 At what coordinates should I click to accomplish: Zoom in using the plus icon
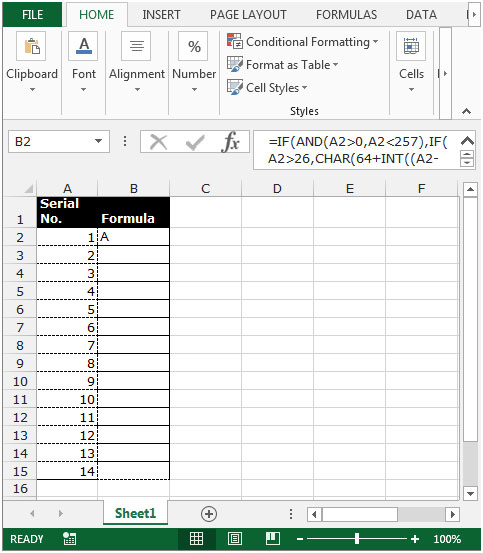415,539
